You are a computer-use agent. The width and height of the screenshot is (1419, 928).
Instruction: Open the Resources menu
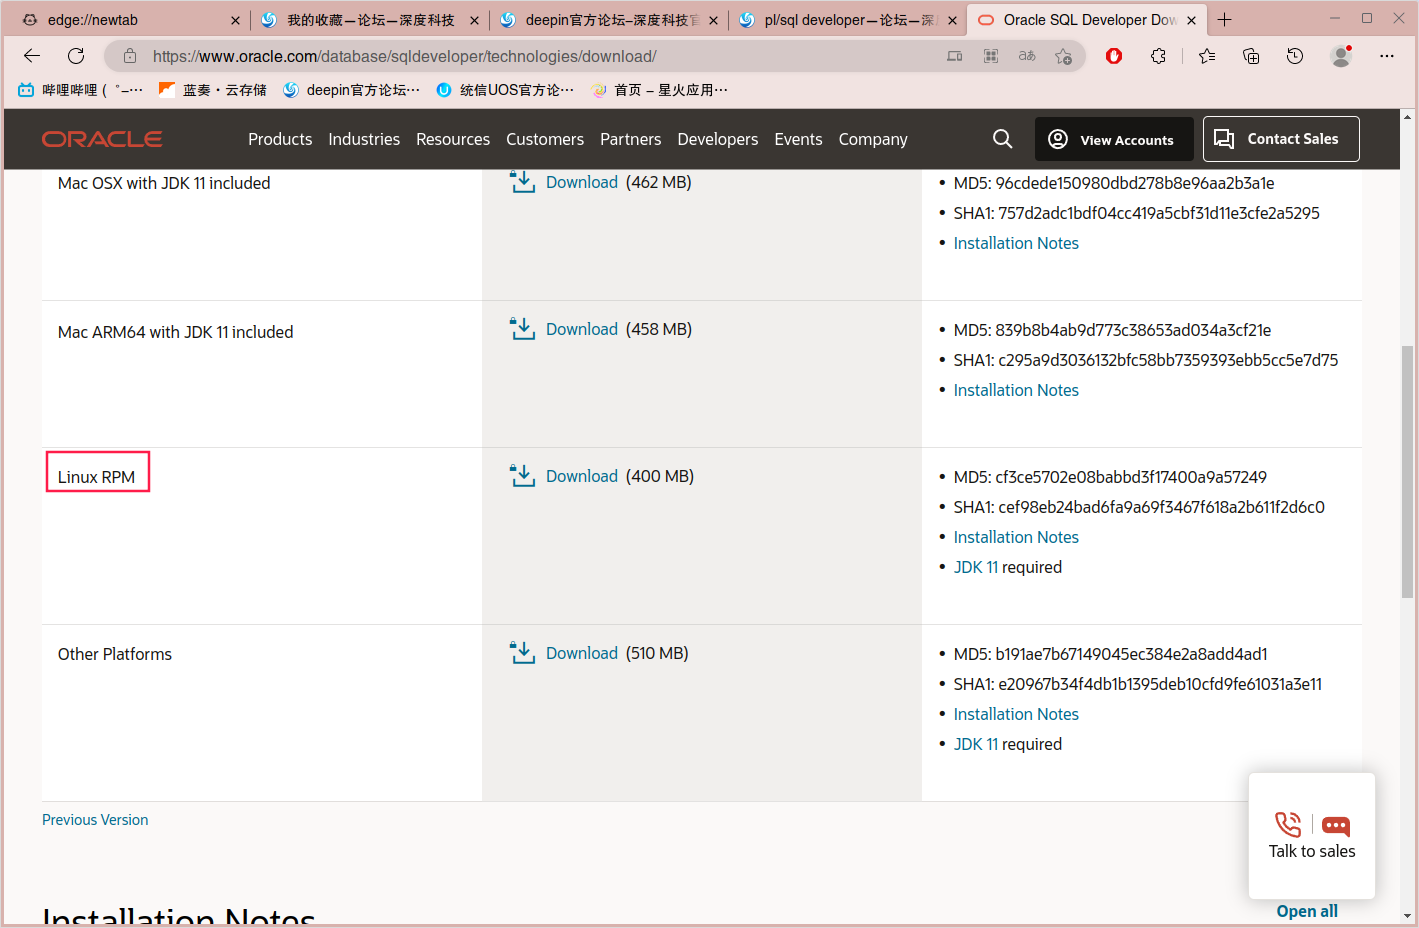[x=453, y=139]
